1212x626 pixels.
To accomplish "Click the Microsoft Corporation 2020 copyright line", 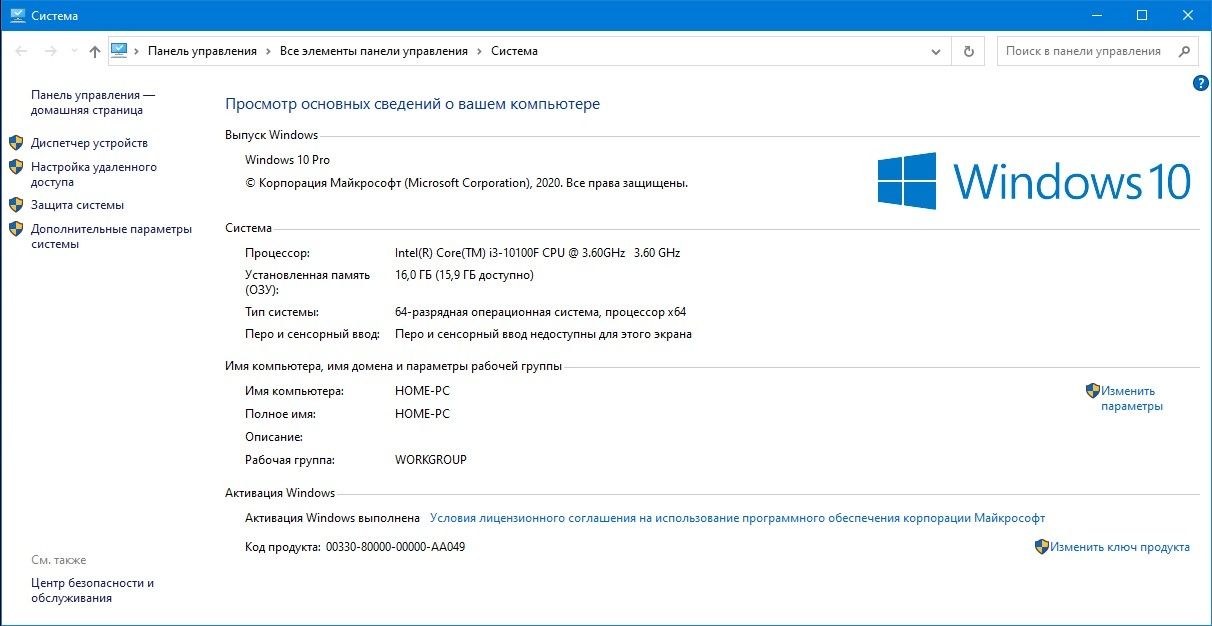I will 466,183.
